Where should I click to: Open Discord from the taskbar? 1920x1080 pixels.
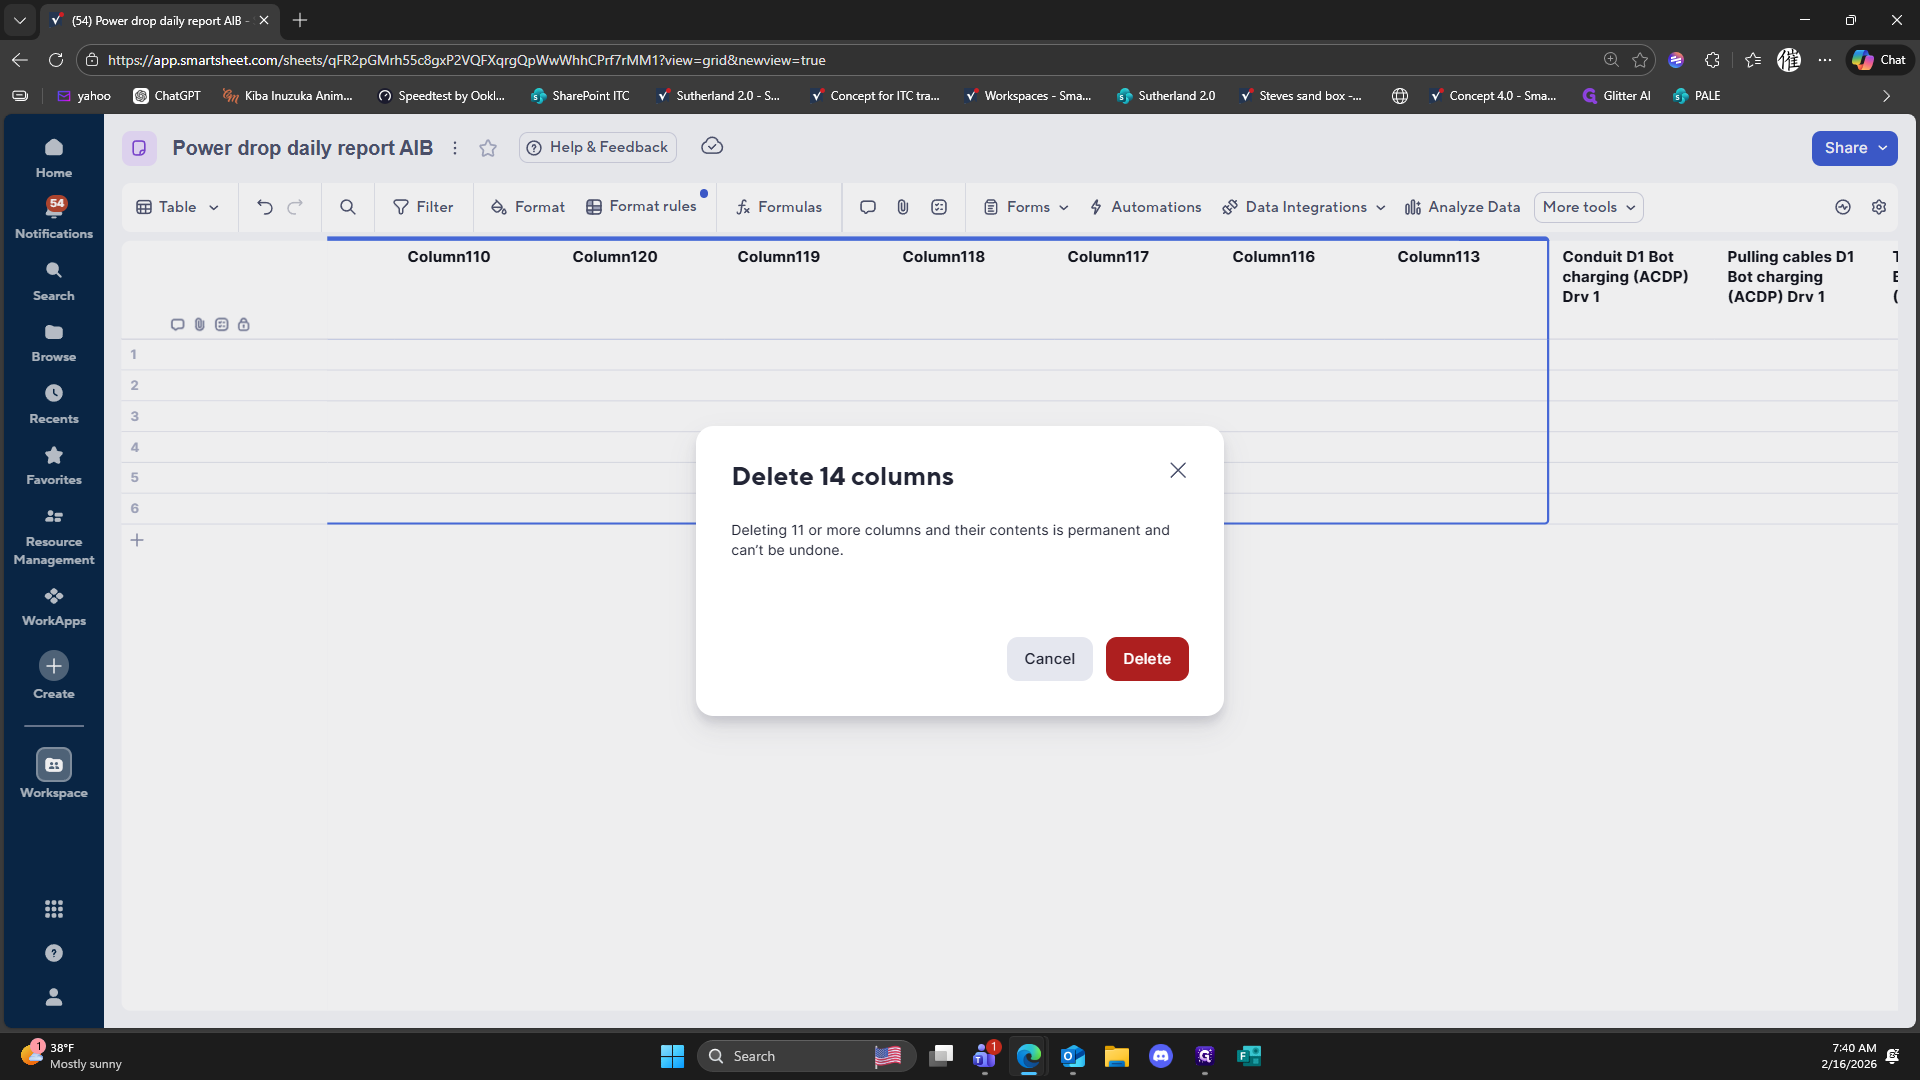click(x=1160, y=1056)
